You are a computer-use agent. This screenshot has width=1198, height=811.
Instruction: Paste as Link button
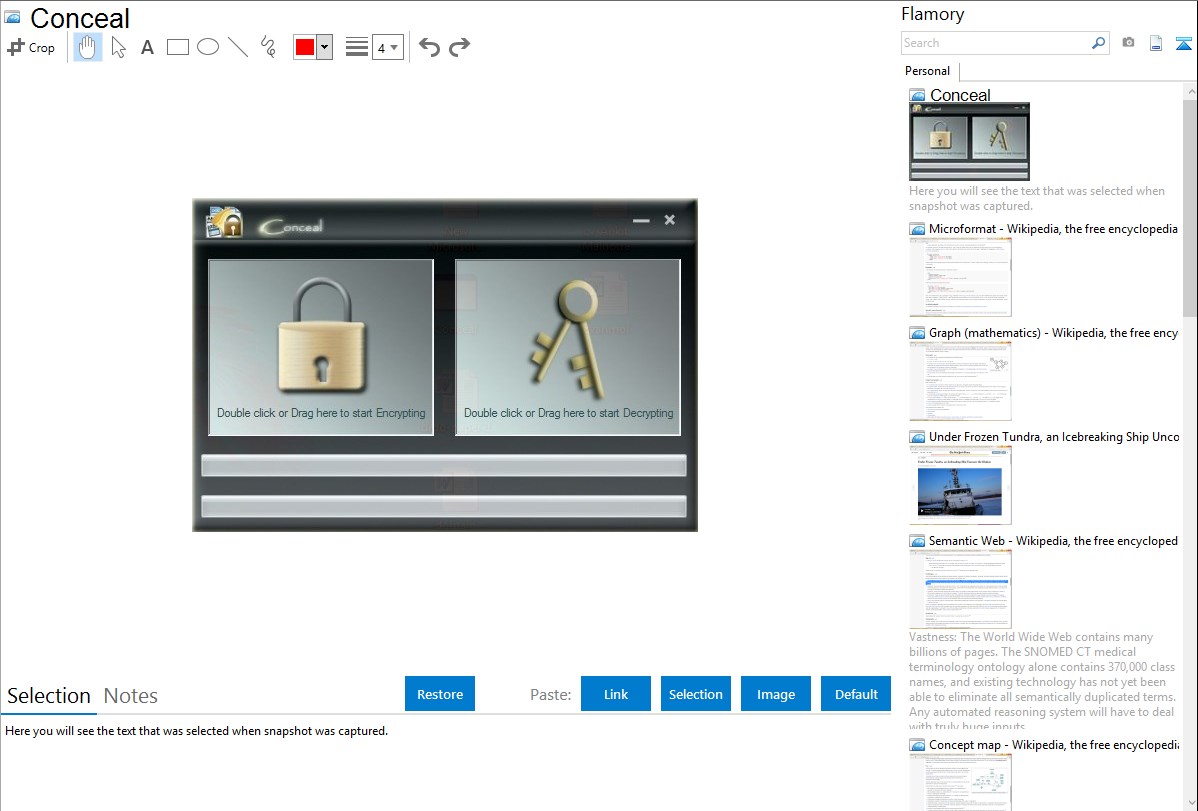pyautogui.click(x=616, y=693)
